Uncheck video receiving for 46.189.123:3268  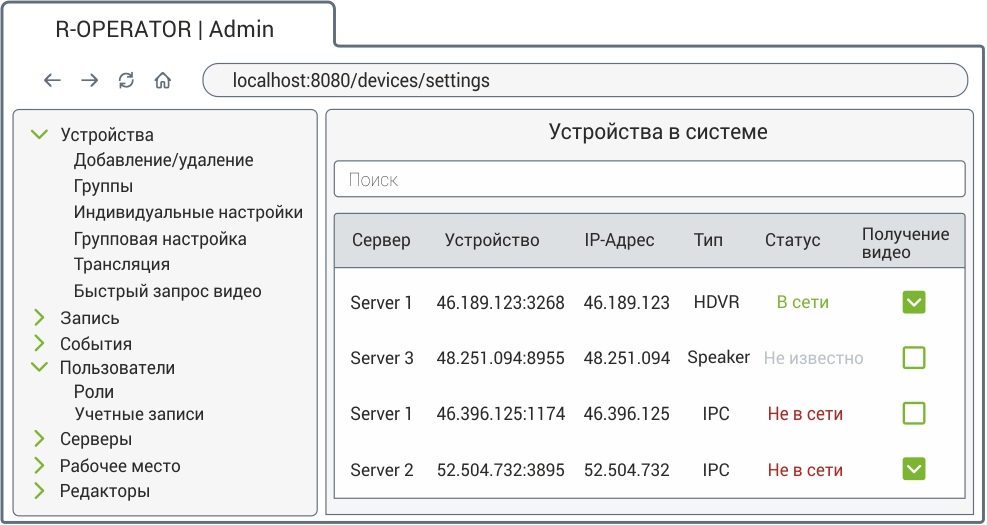pos(913,302)
